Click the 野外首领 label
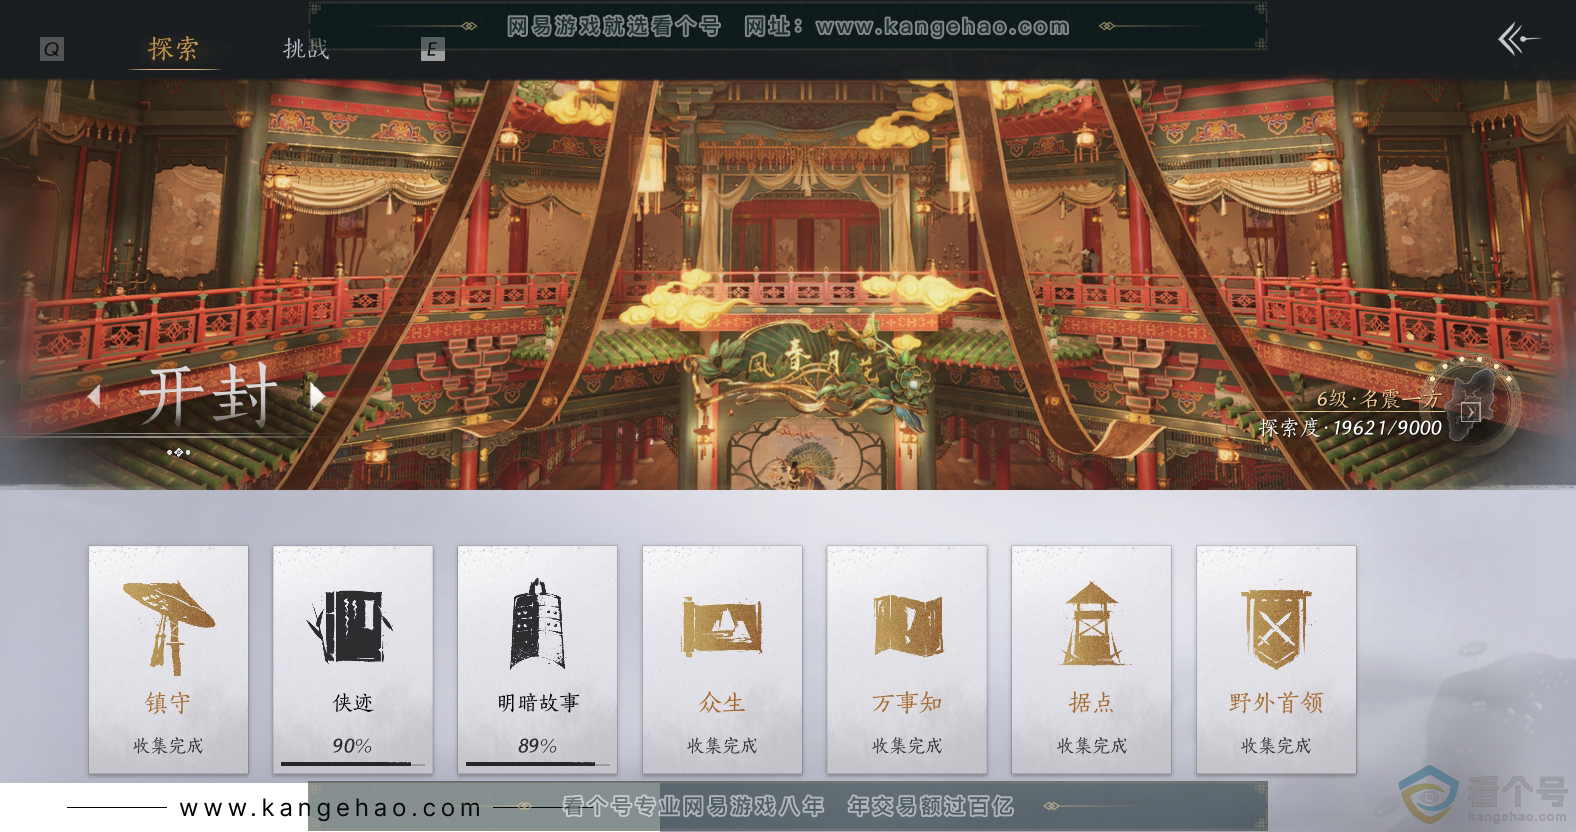Screen dimensions: 1576x832 [x=1276, y=703]
